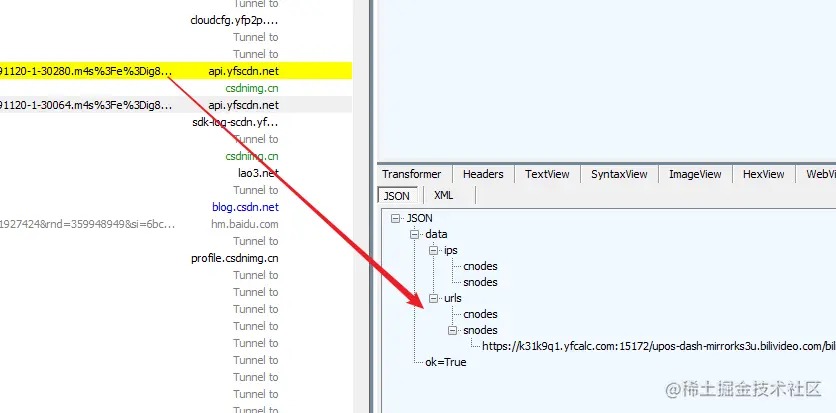Open the Headers tab
The image size is (836, 413).
click(483, 174)
